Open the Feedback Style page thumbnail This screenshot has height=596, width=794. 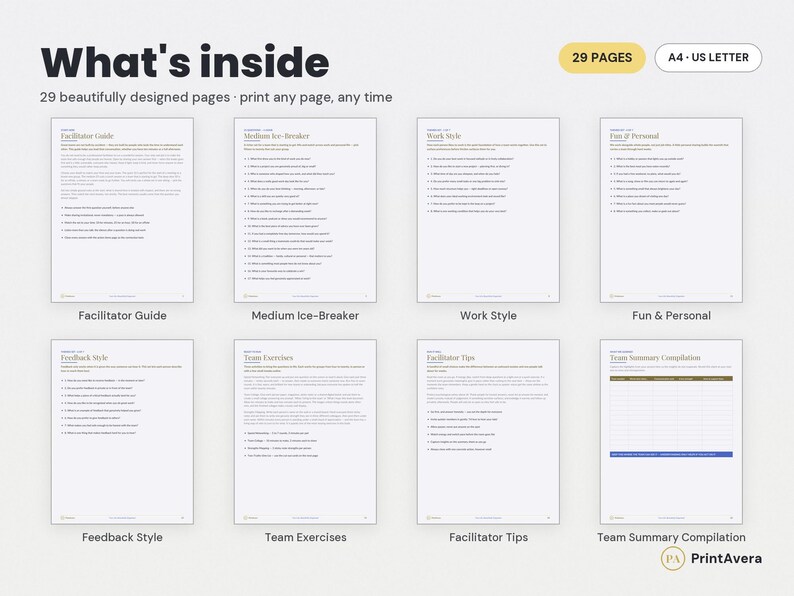coord(122,432)
